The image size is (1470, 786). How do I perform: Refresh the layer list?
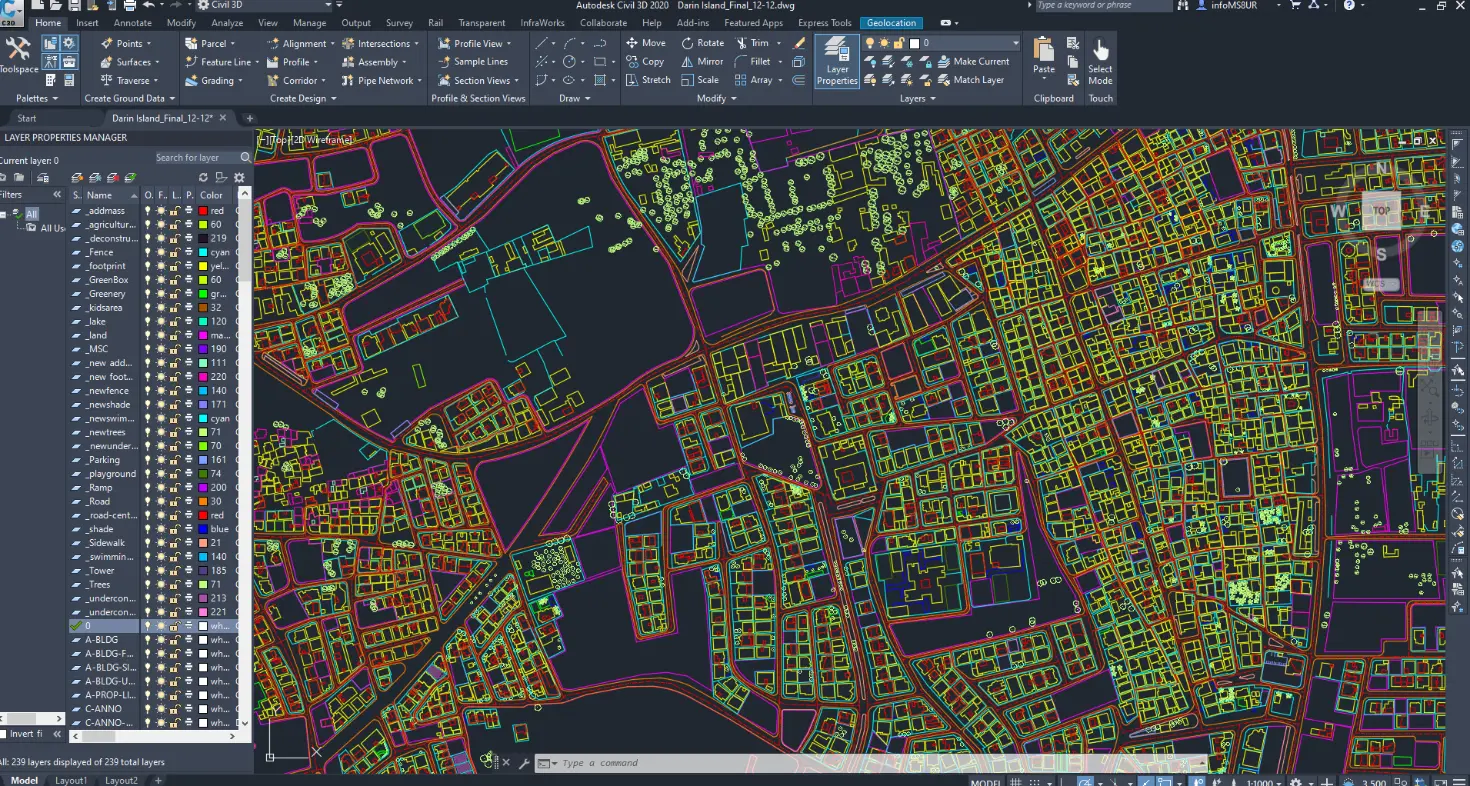(204, 178)
